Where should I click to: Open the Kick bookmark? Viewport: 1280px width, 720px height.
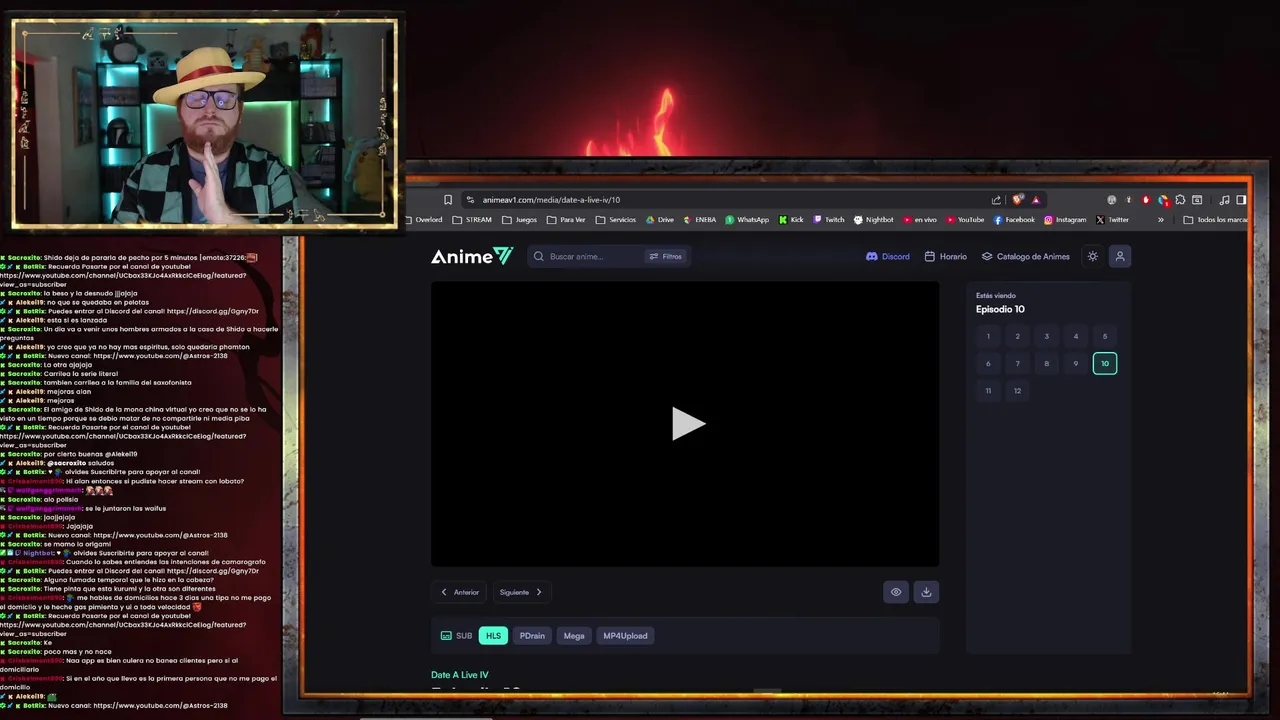[791, 220]
